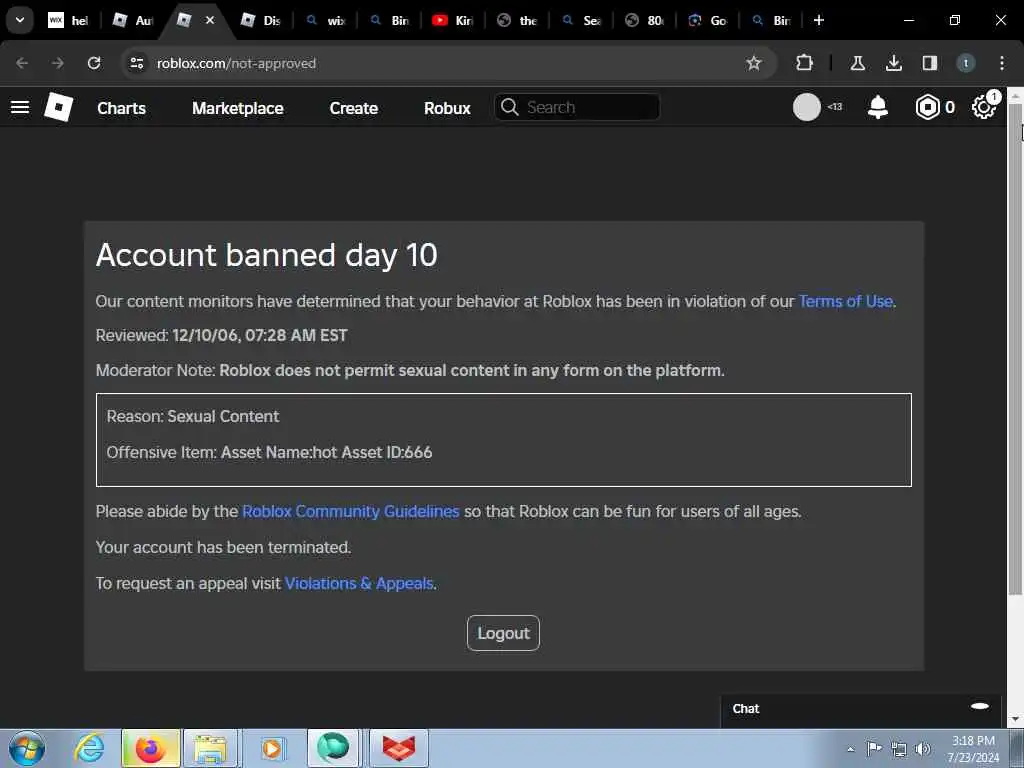
Task: Click the Chat minimize toggle icon
Action: pos(980,706)
